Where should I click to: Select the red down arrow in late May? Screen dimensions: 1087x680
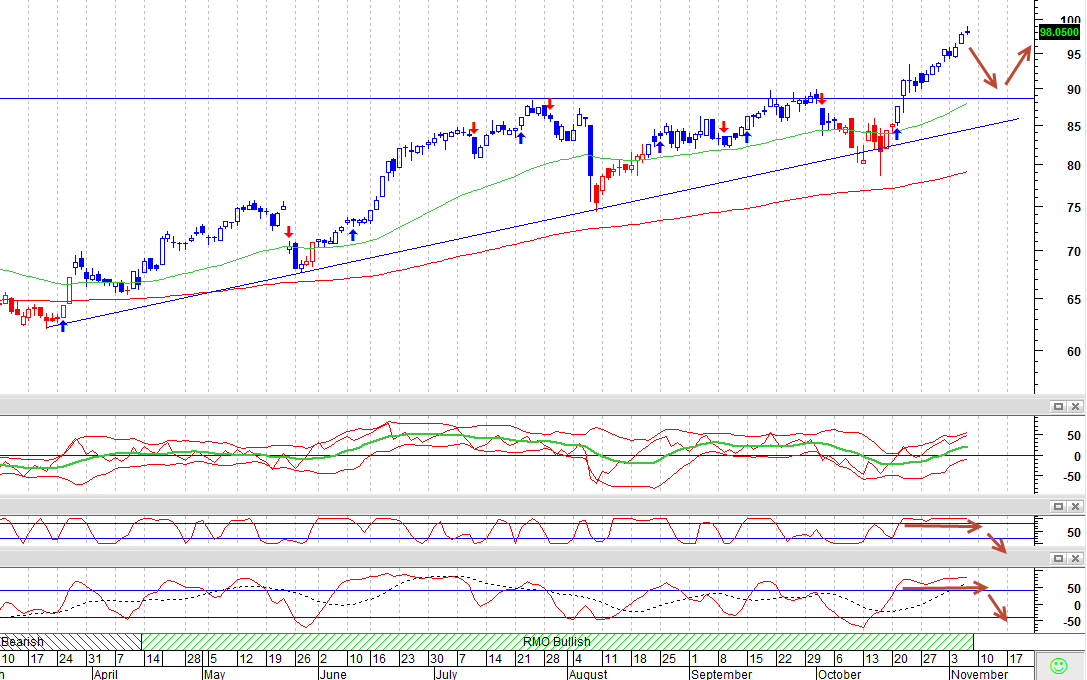point(289,232)
